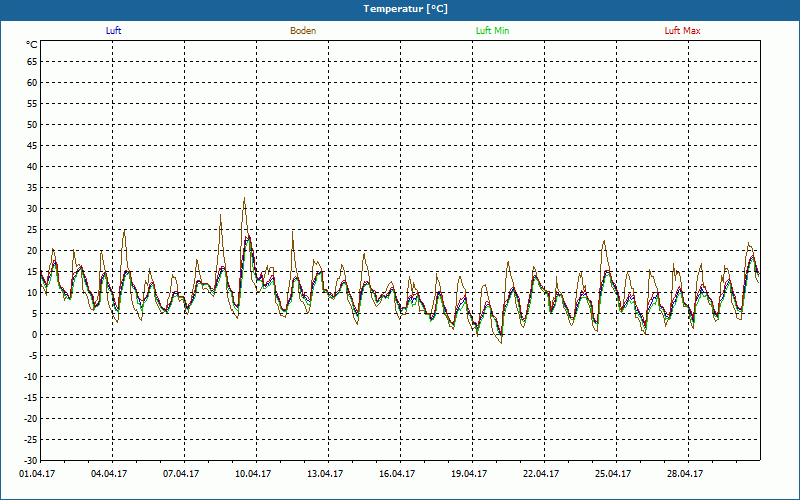800x500 pixels.
Task: Click the 55 value on temperature axis
Action: pos(32,104)
